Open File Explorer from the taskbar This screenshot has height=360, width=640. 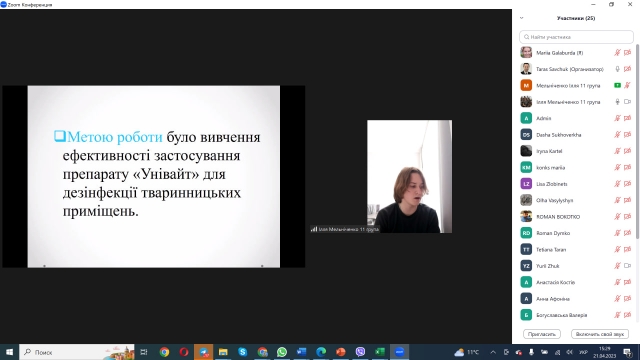pos(223,352)
